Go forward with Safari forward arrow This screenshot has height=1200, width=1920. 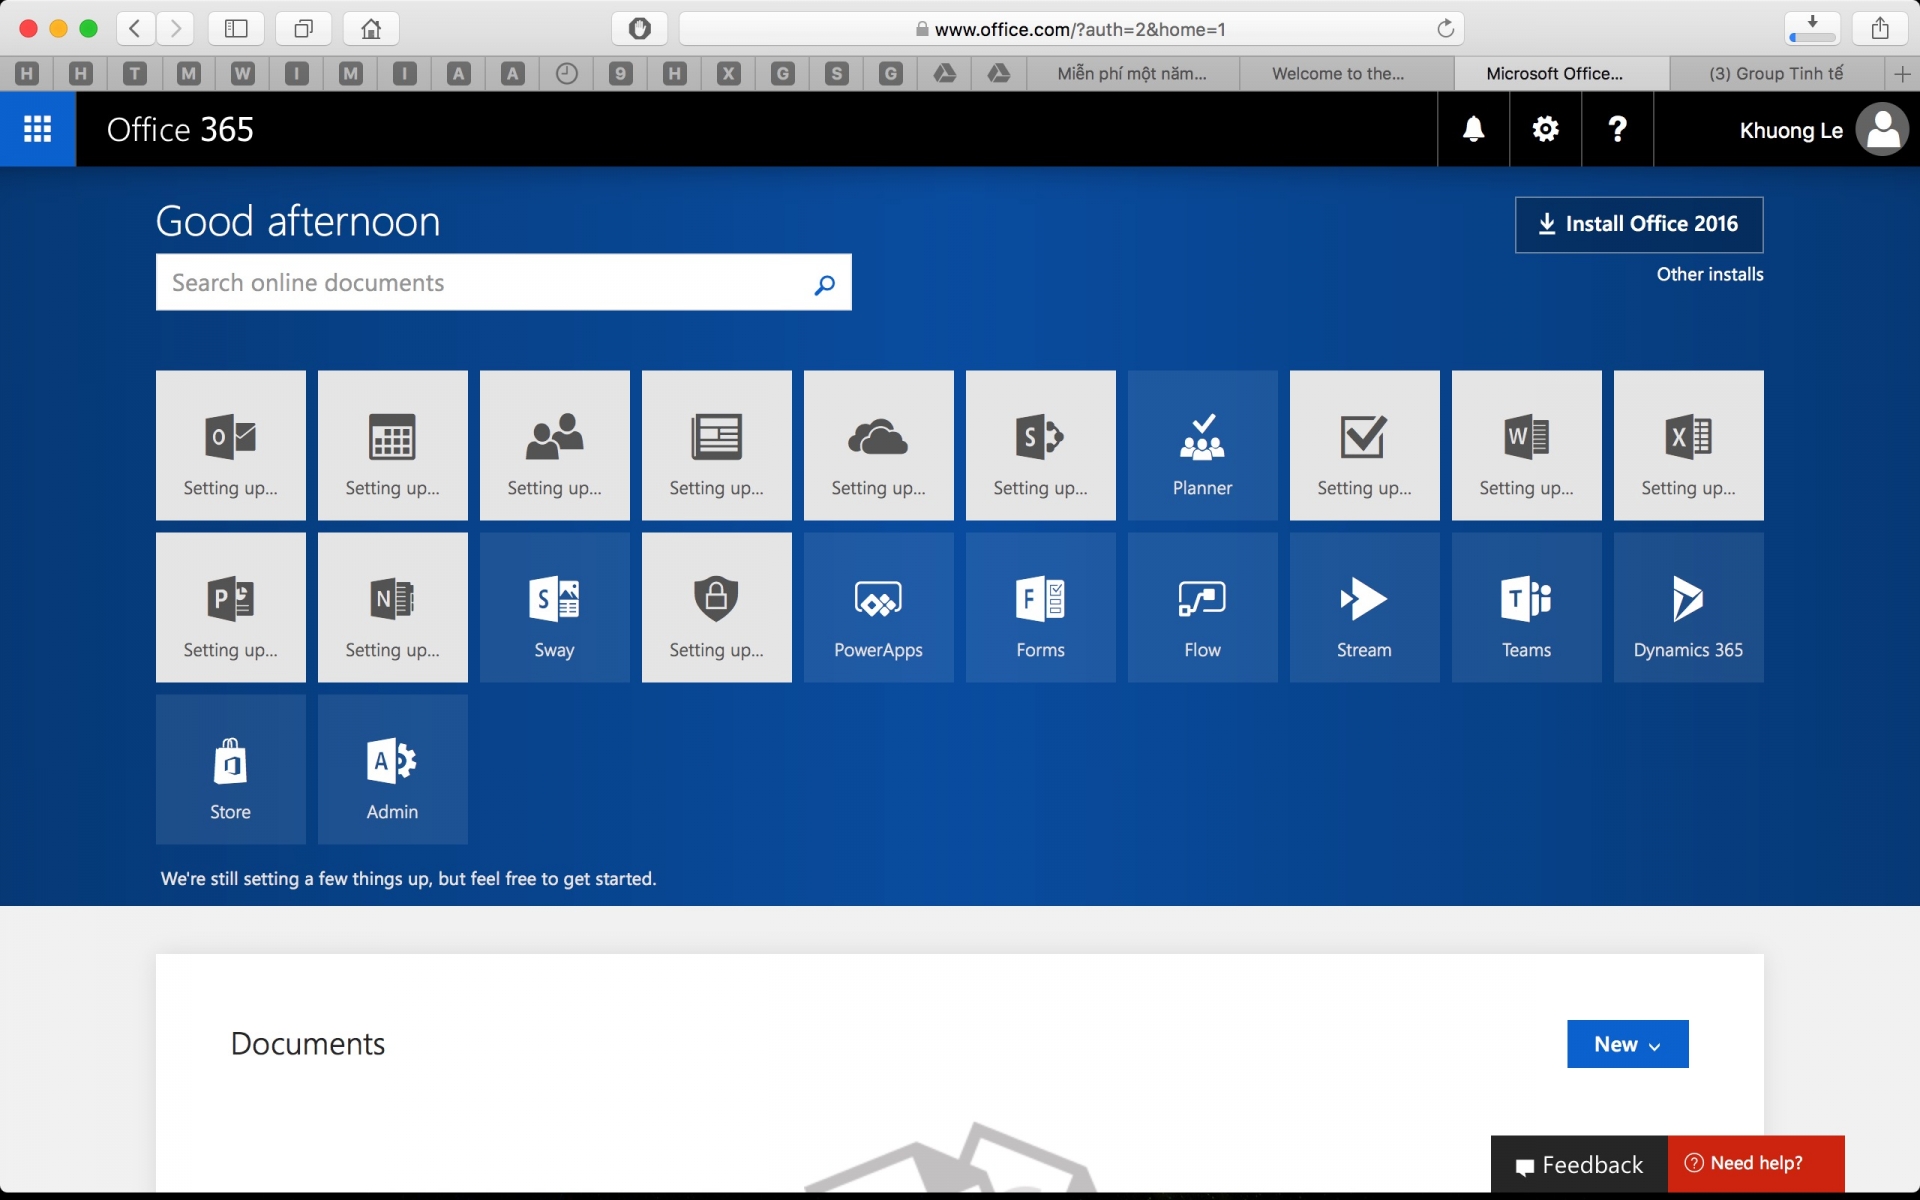pyautogui.click(x=175, y=29)
